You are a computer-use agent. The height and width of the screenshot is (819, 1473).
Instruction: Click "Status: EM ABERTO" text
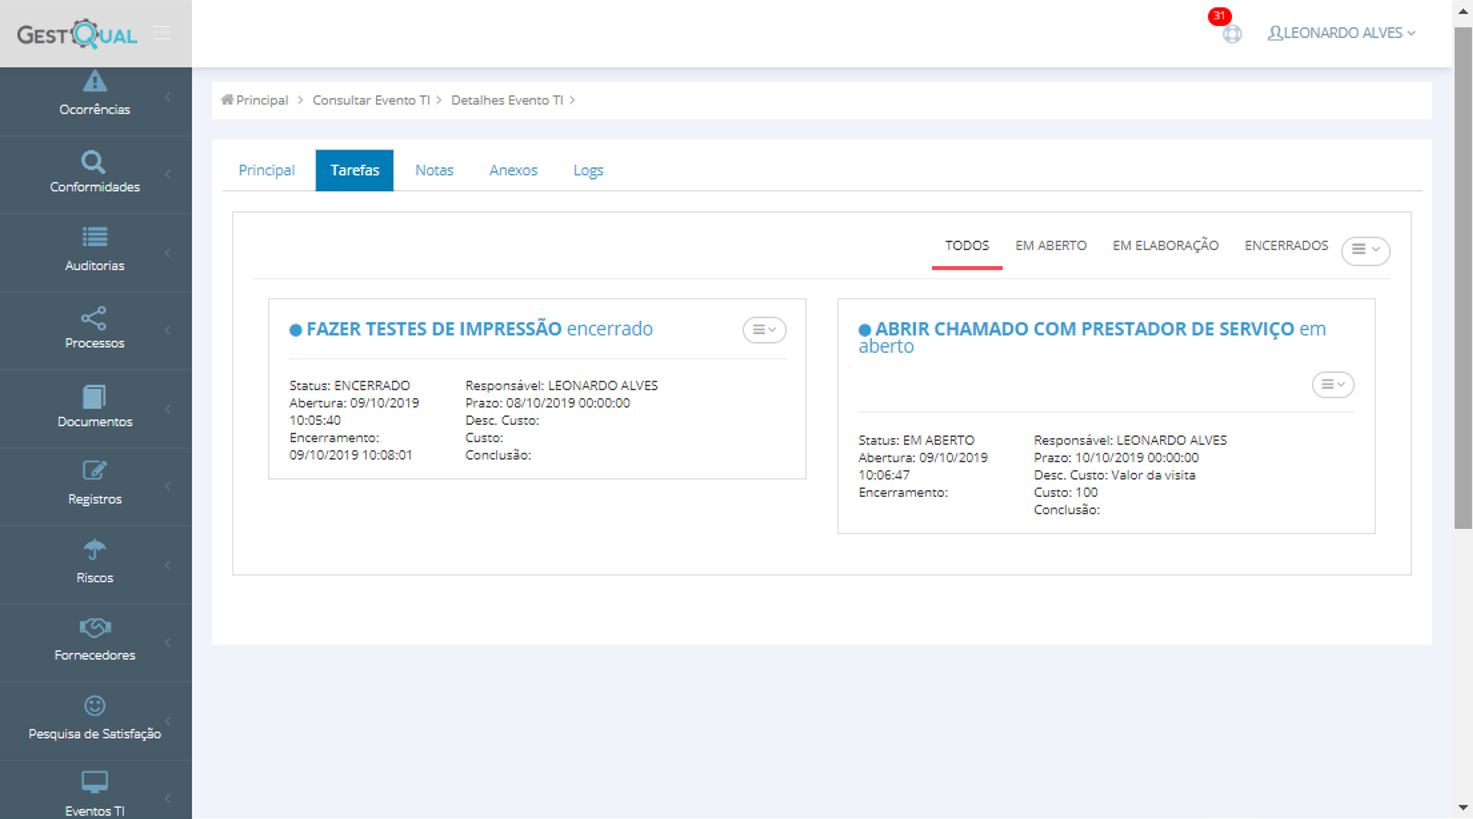click(x=916, y=440)
